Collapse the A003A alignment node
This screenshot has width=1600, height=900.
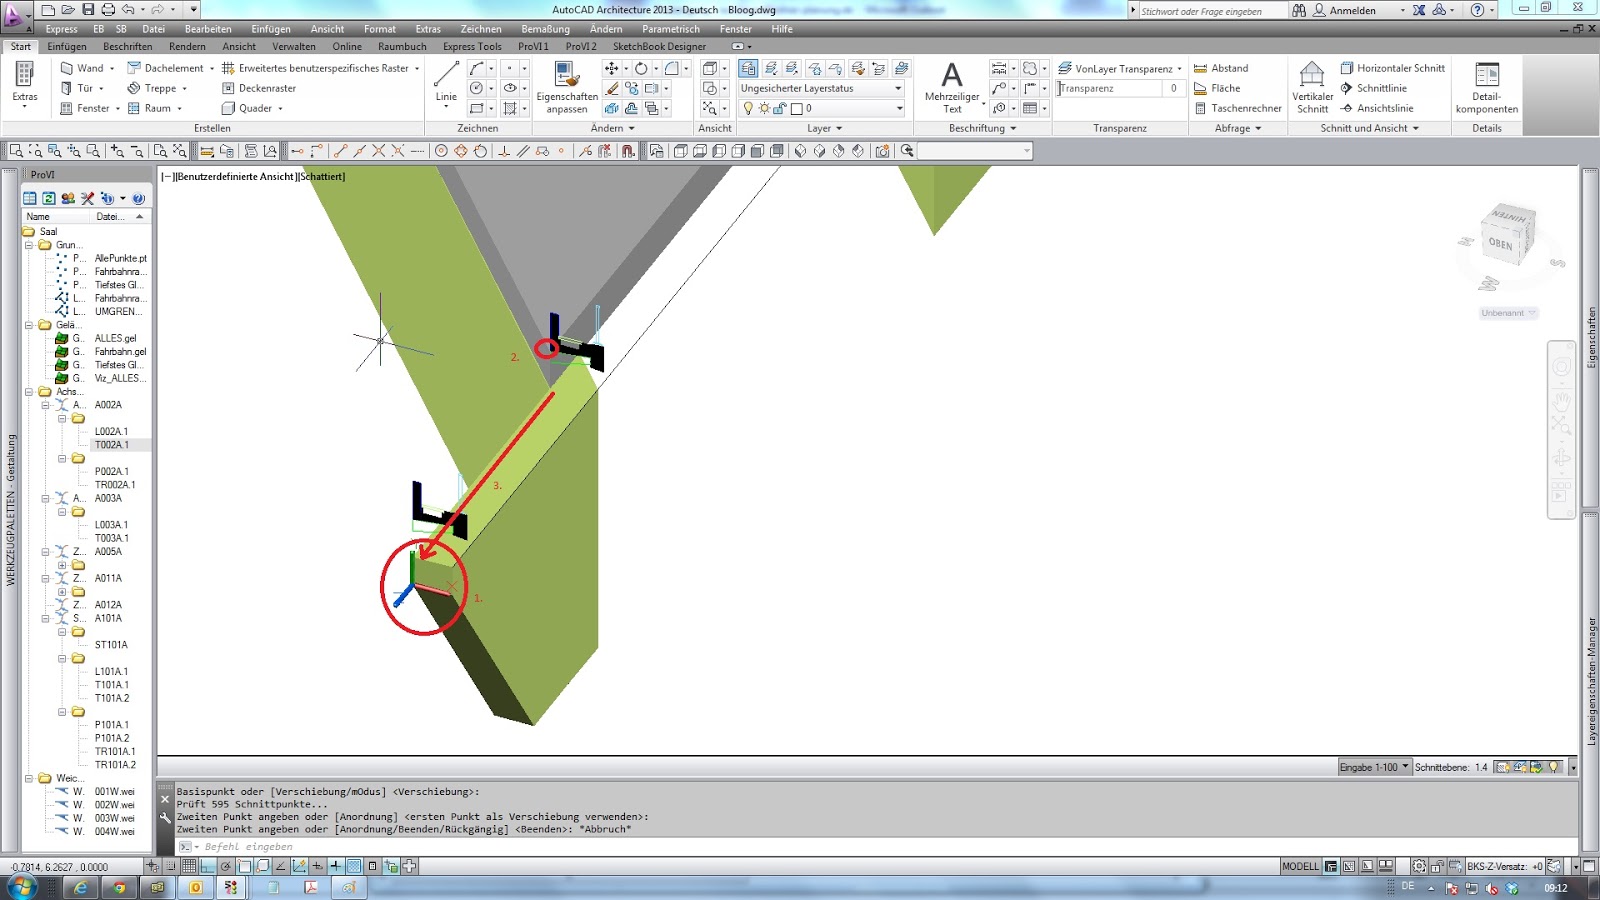(x=45, y=498)
